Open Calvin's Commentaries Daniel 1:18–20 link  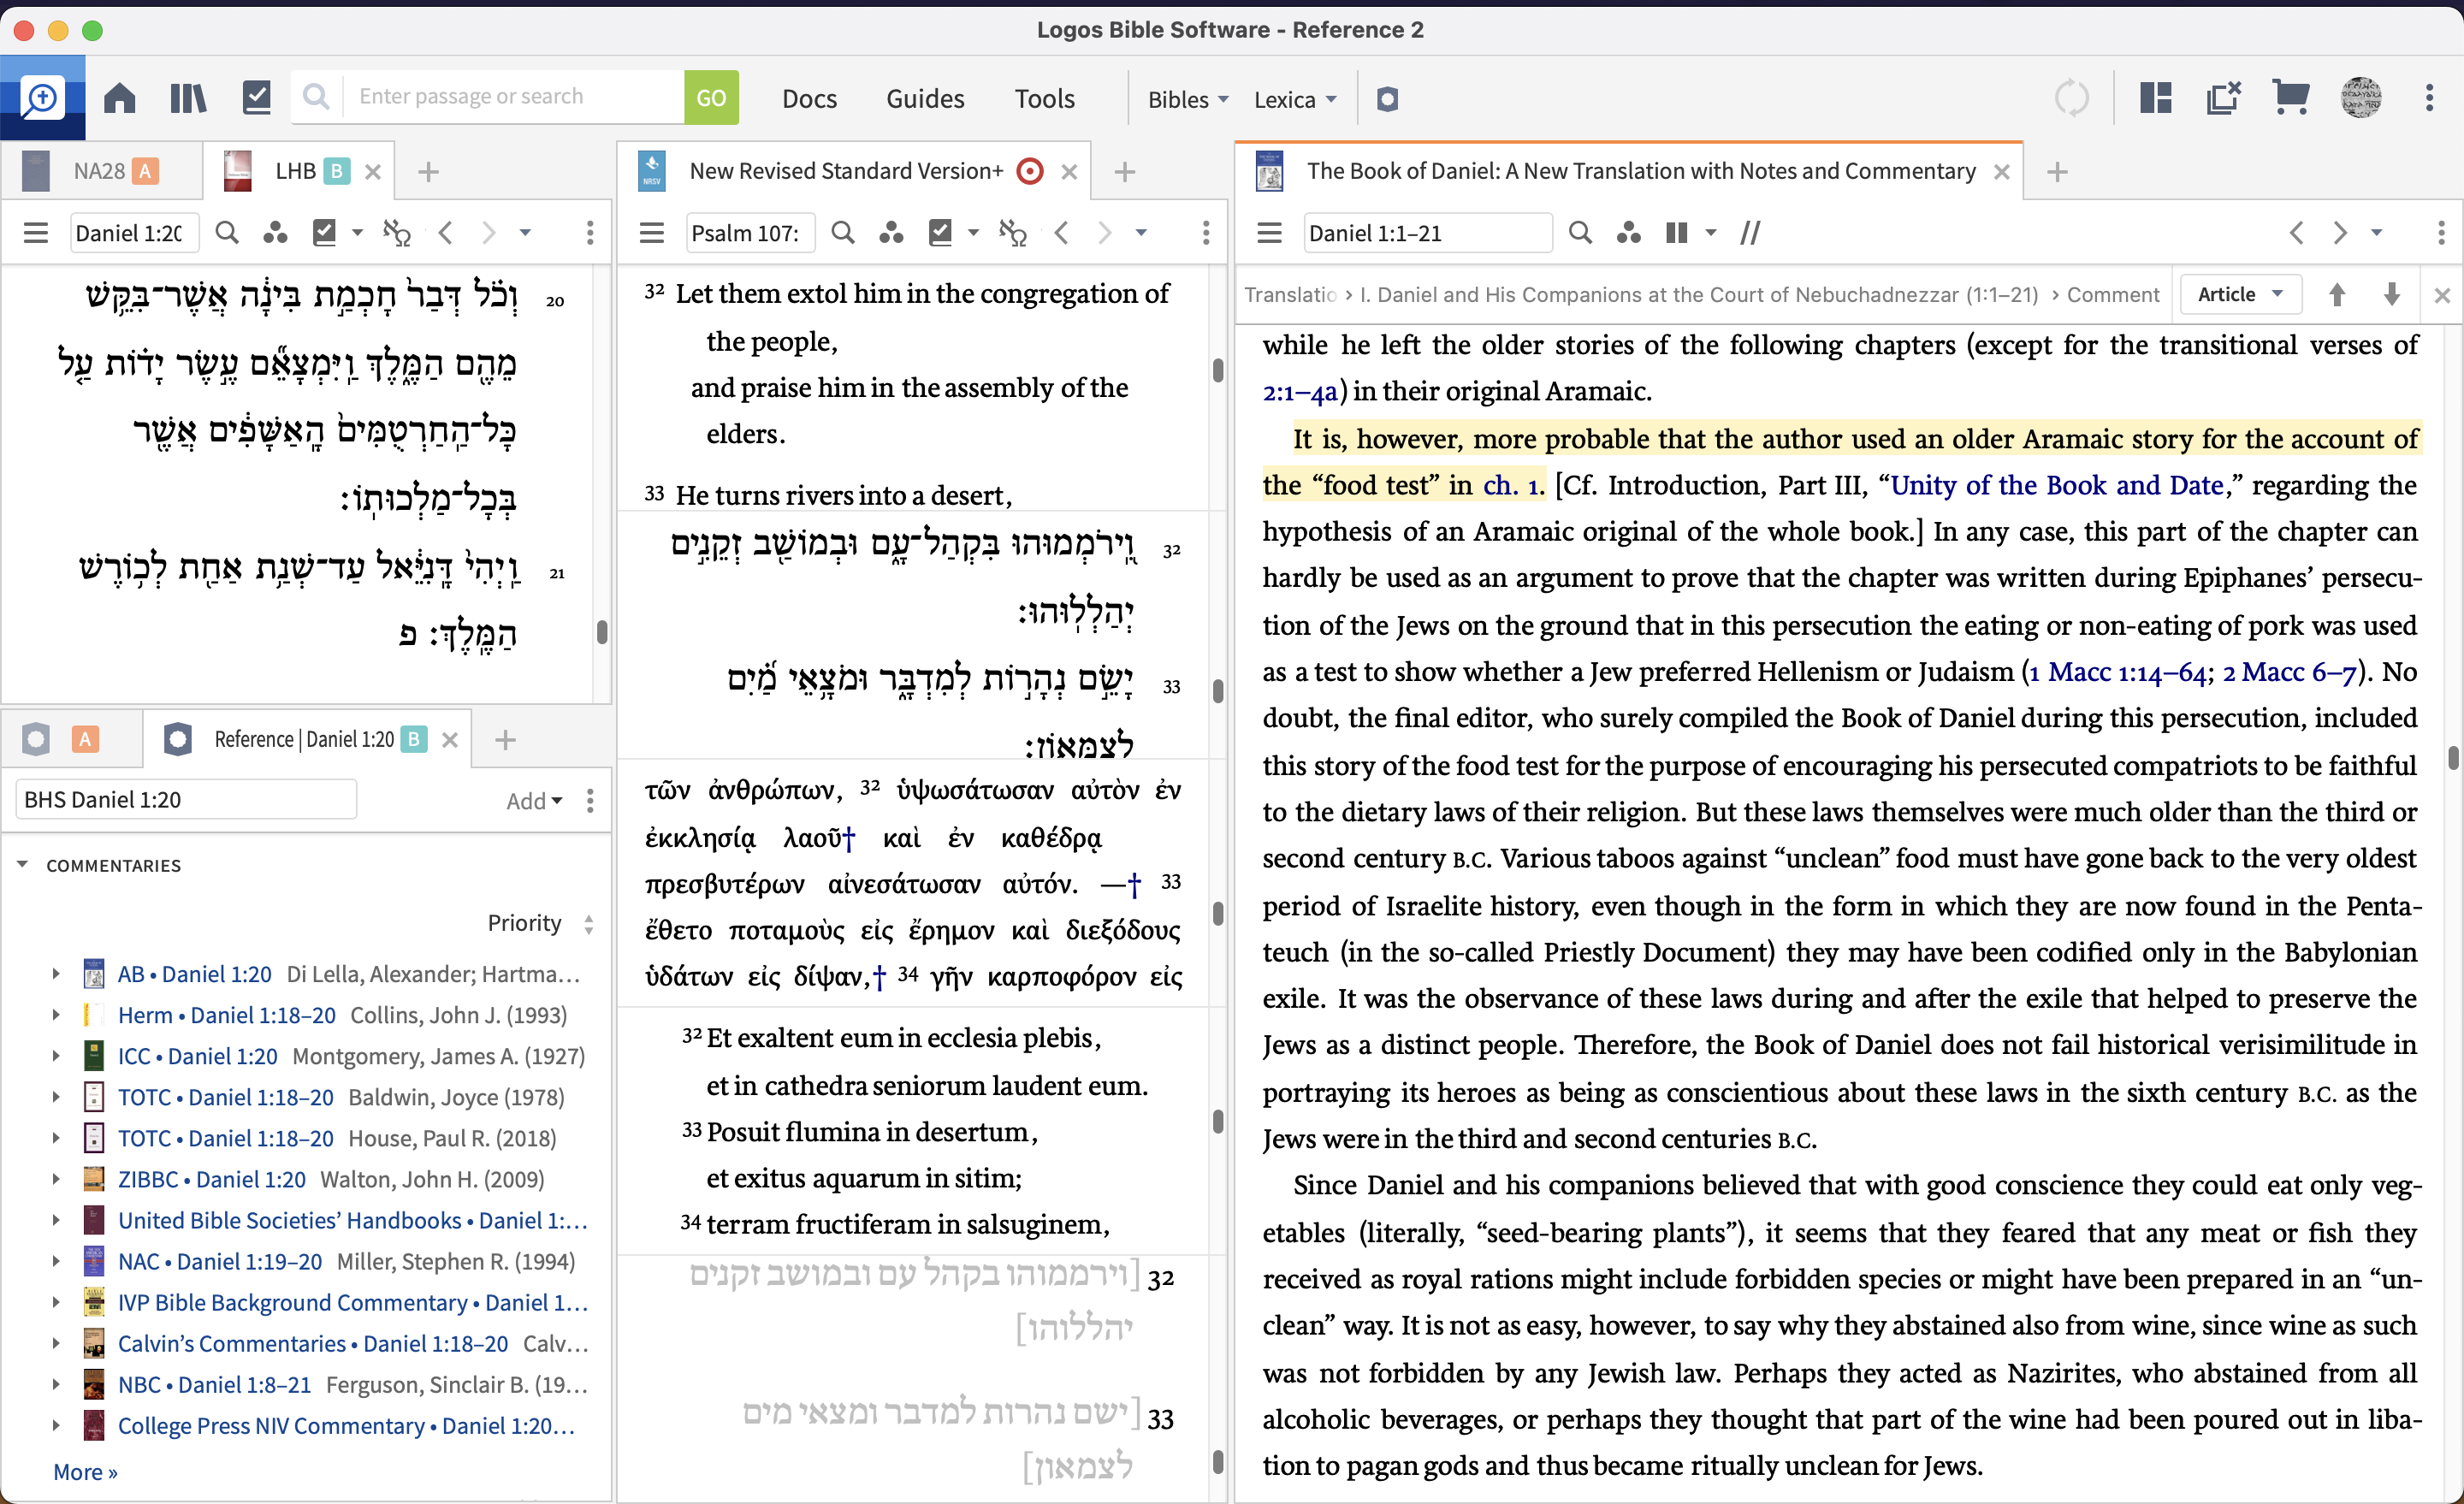point(313,1342)
